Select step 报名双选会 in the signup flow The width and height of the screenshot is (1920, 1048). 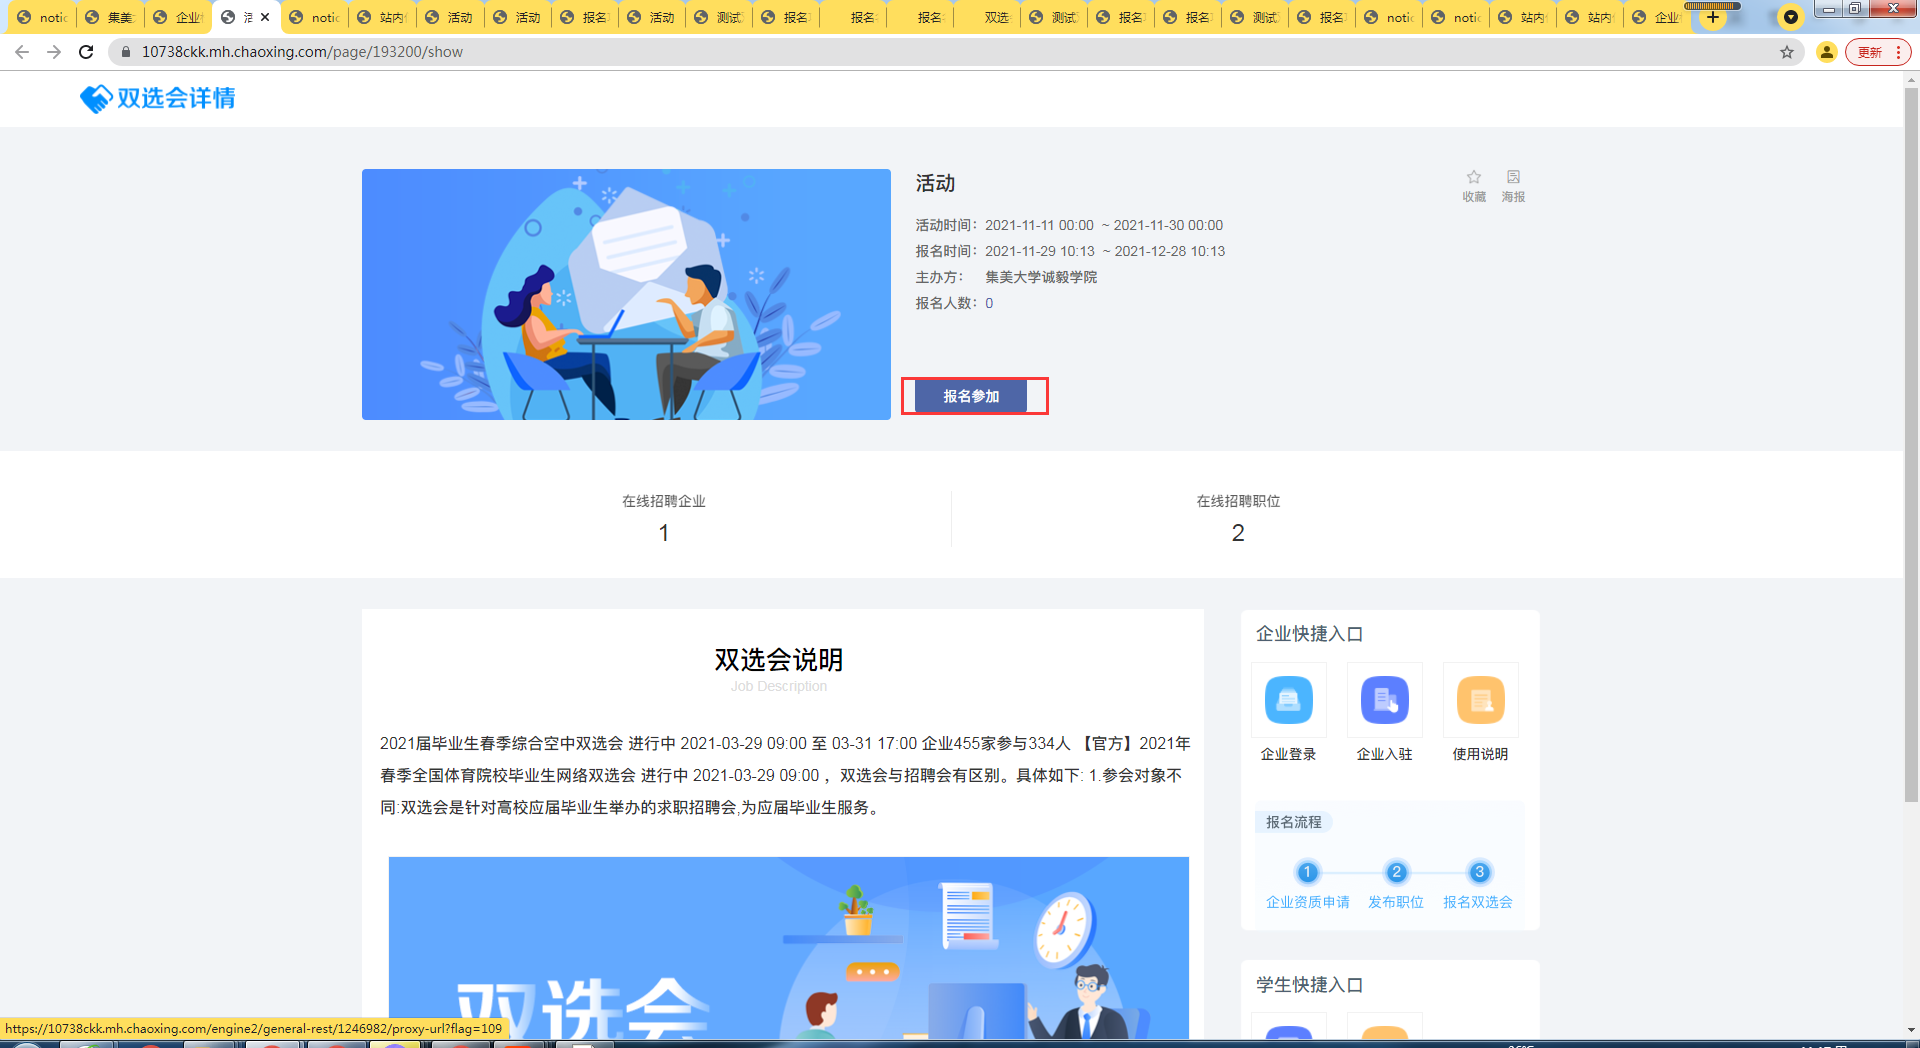(1478, 886)
